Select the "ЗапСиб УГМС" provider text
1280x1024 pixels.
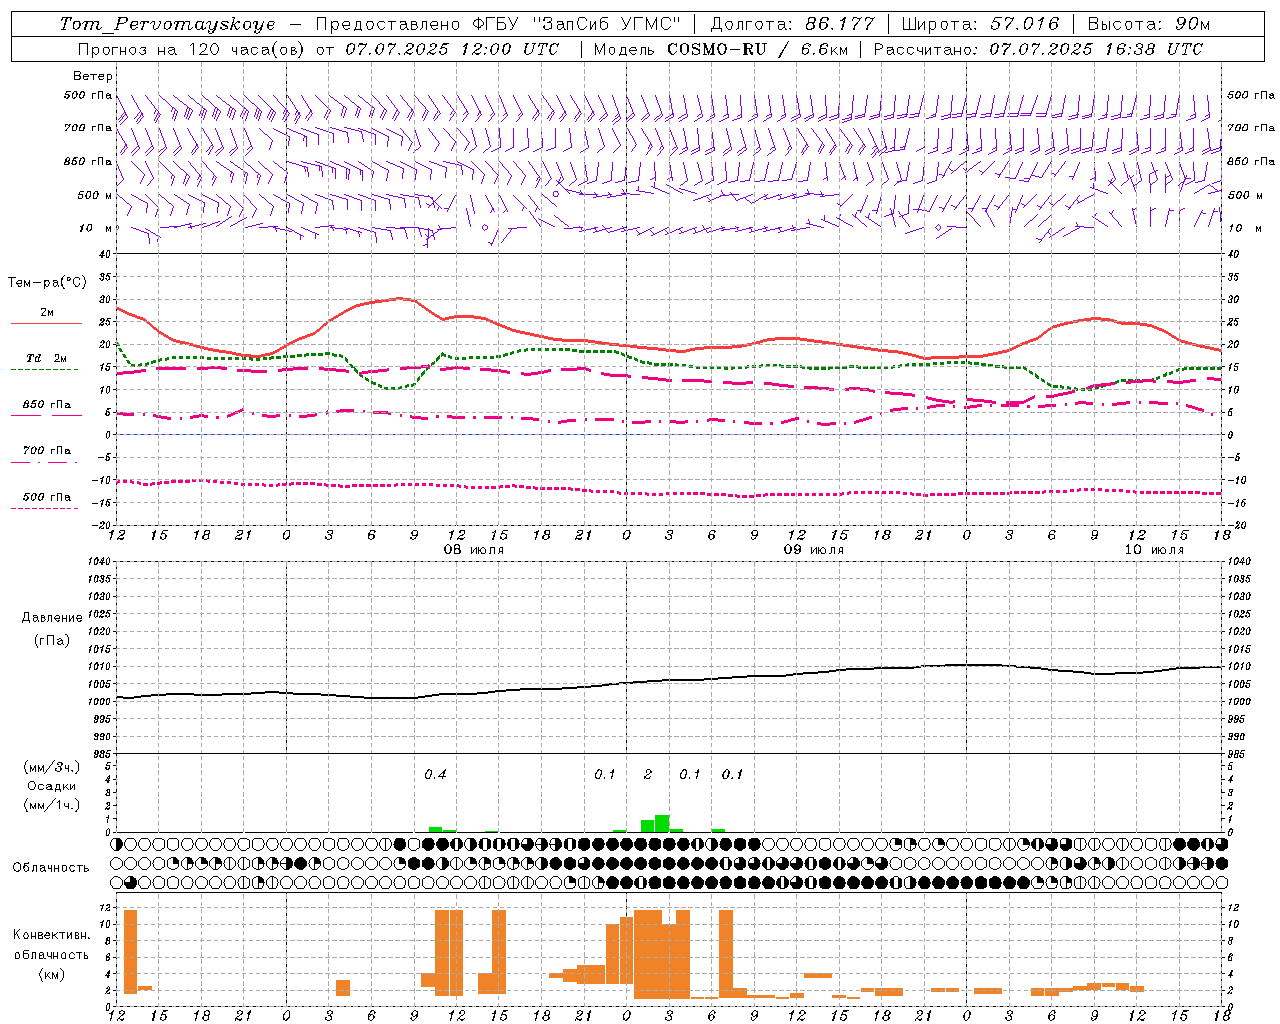tap(608, 24)
